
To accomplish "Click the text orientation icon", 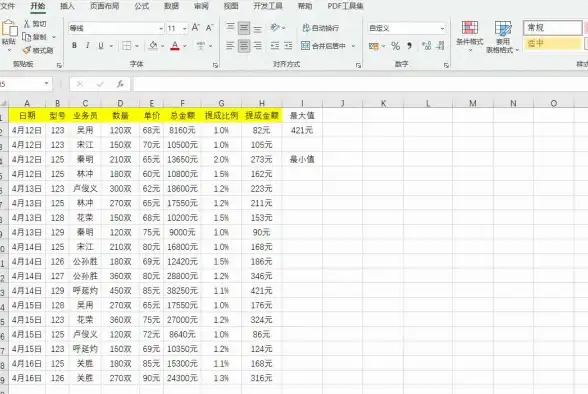I will [x=275, y=27].
